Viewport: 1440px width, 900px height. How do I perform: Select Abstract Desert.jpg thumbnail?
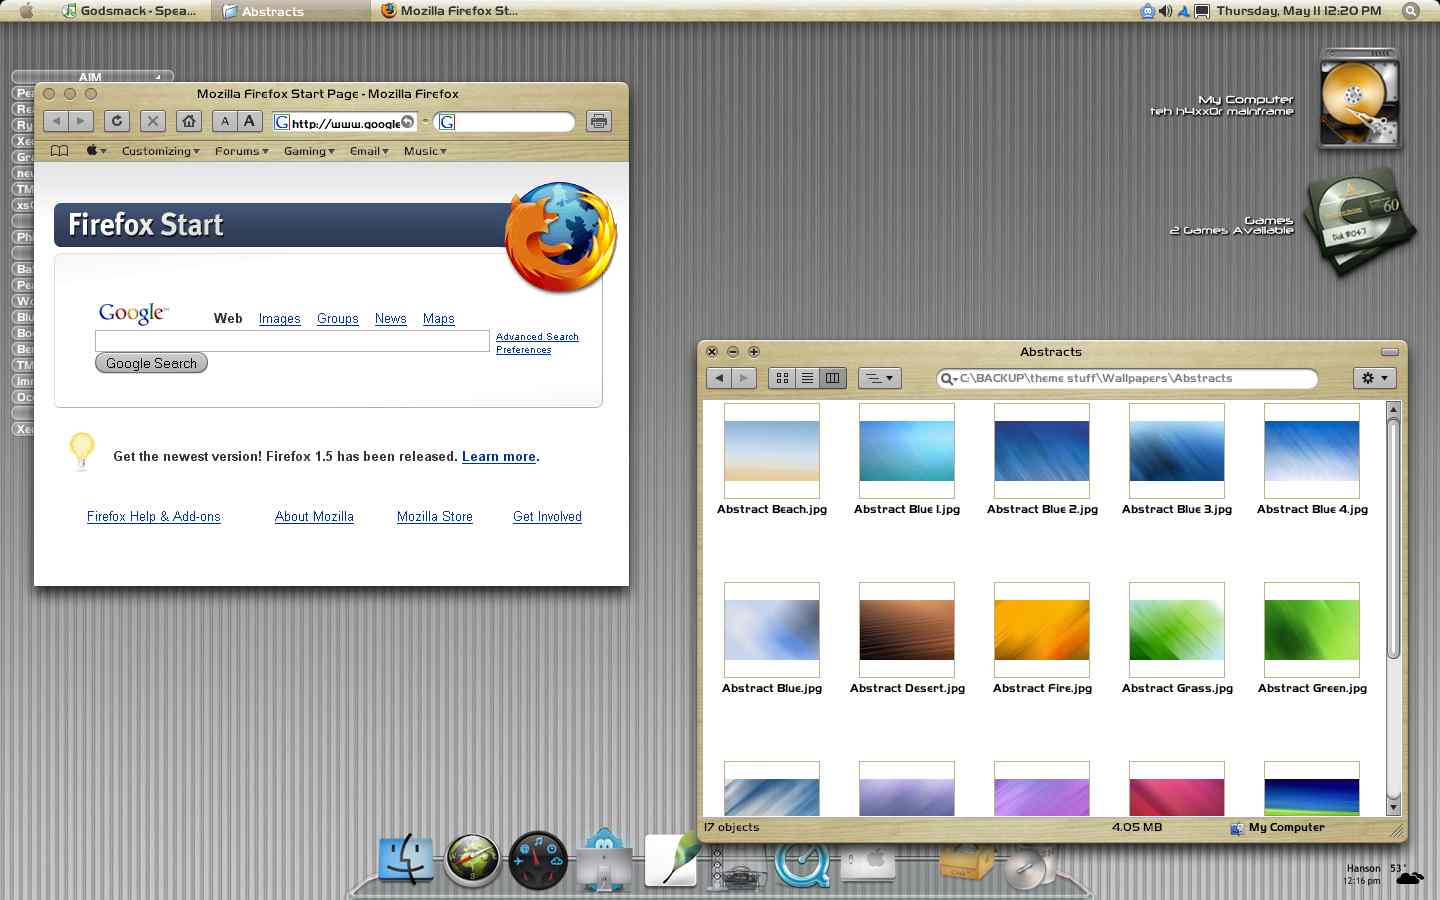(x=907, y=630)
